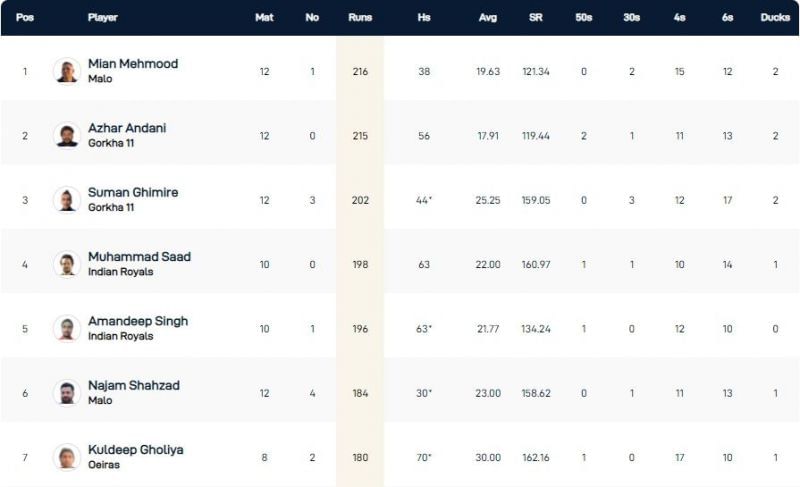
Task: Sort table by Runs column header
Action: [360, 18]
